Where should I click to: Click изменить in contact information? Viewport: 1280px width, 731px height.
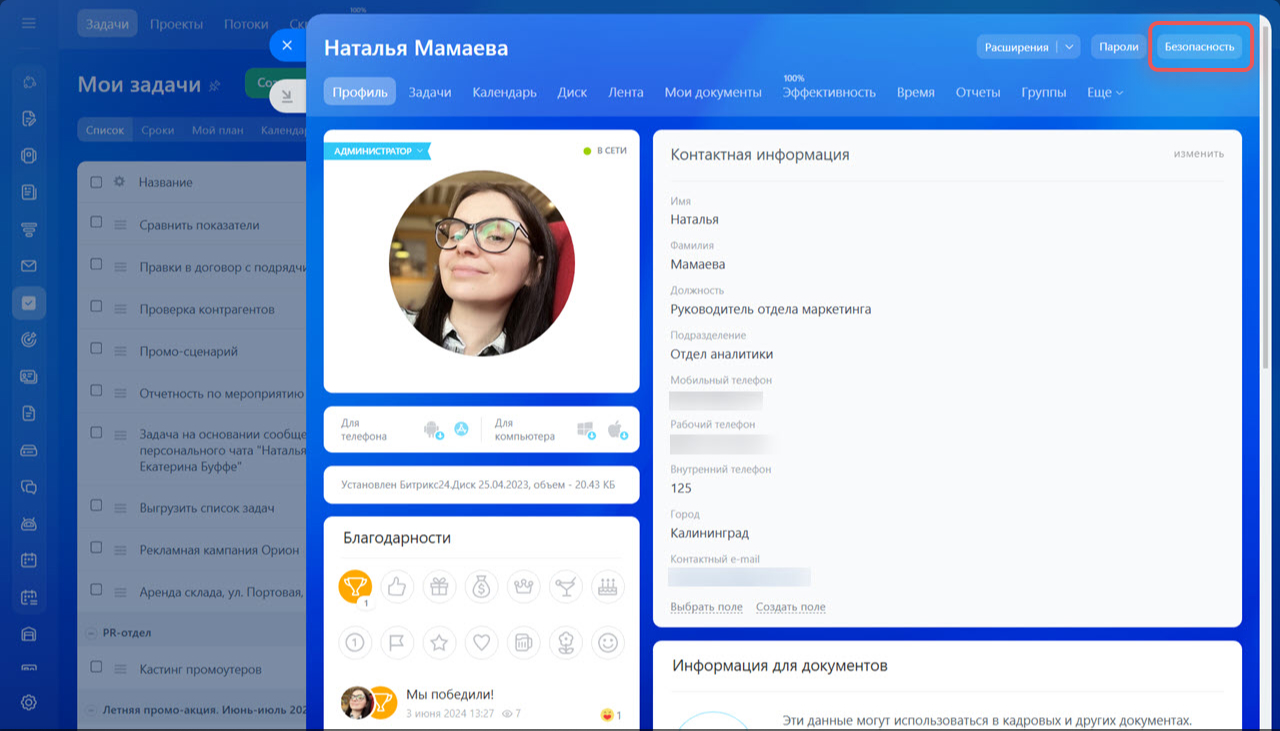click(1198, 154)
